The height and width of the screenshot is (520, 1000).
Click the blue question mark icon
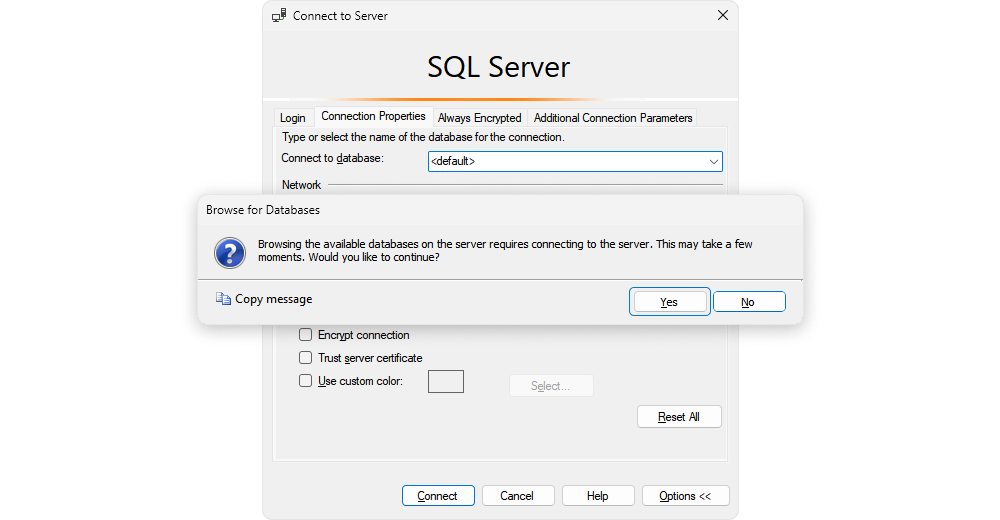point(230,252)
